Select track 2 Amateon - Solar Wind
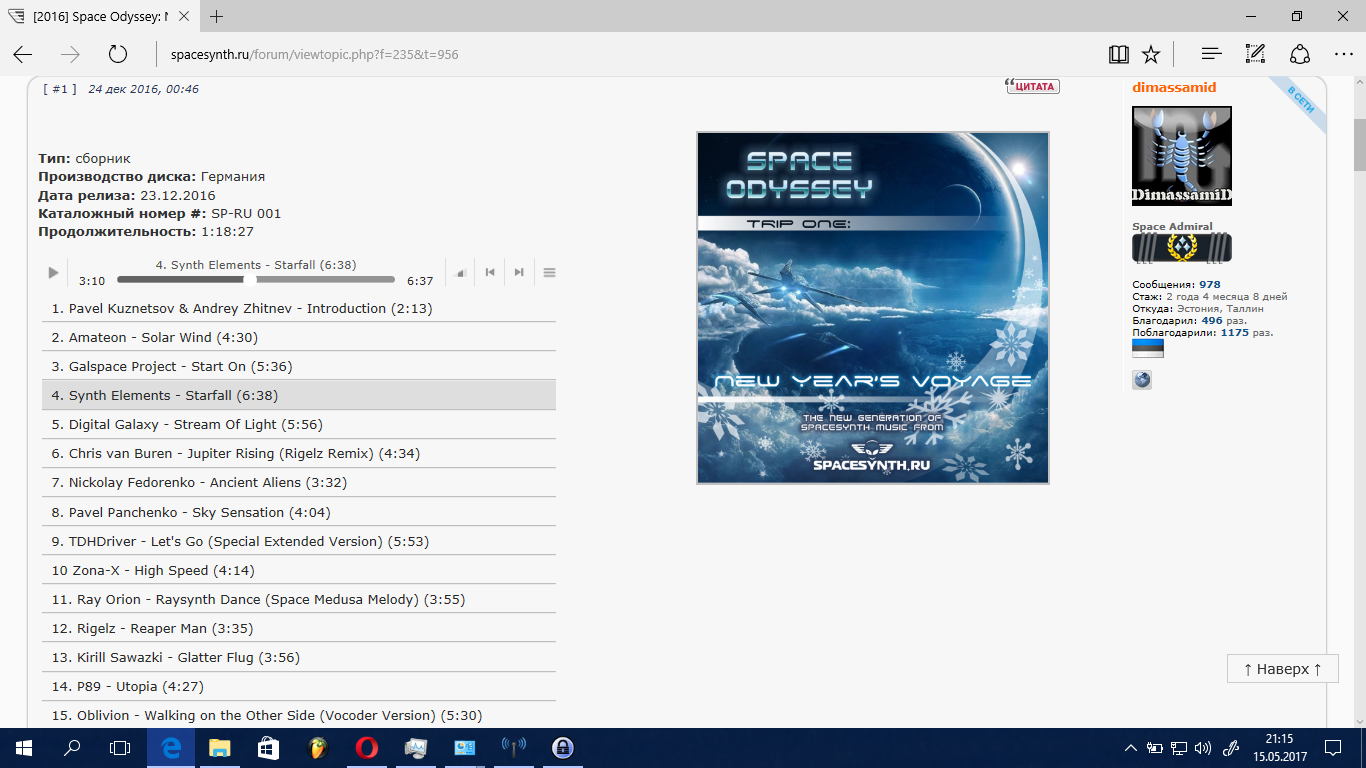Viewport: 1366px width, 768px height. [299, 337]
